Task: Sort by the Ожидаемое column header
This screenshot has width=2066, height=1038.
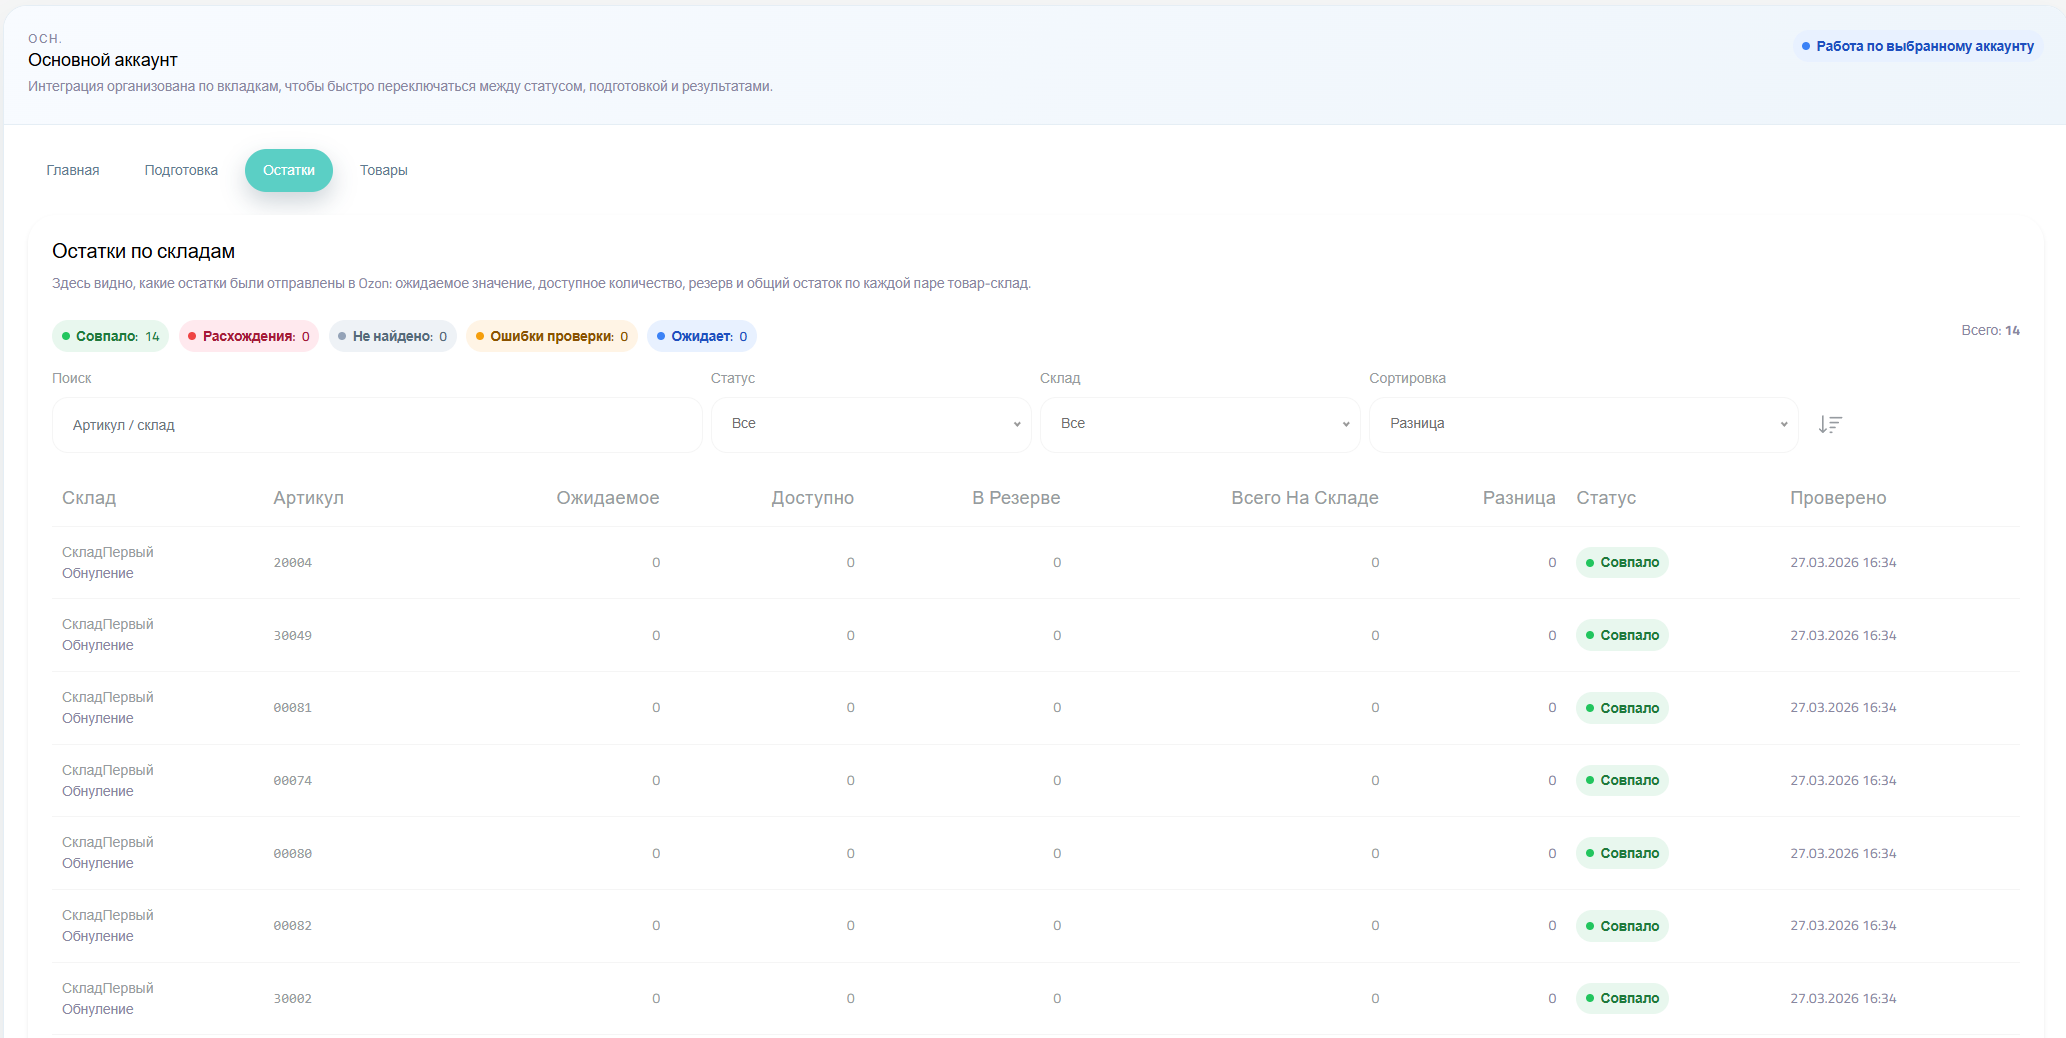Action: click(608, 498)
